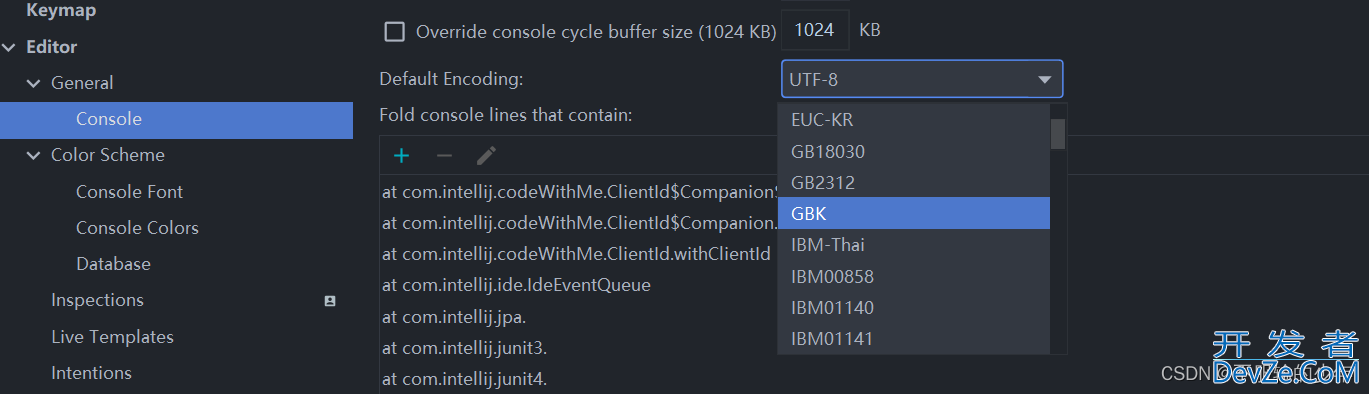Select the com.intellij.ide.IdeEventQueue fold line
Screen dimensions: 1369x394
(516, 285)
